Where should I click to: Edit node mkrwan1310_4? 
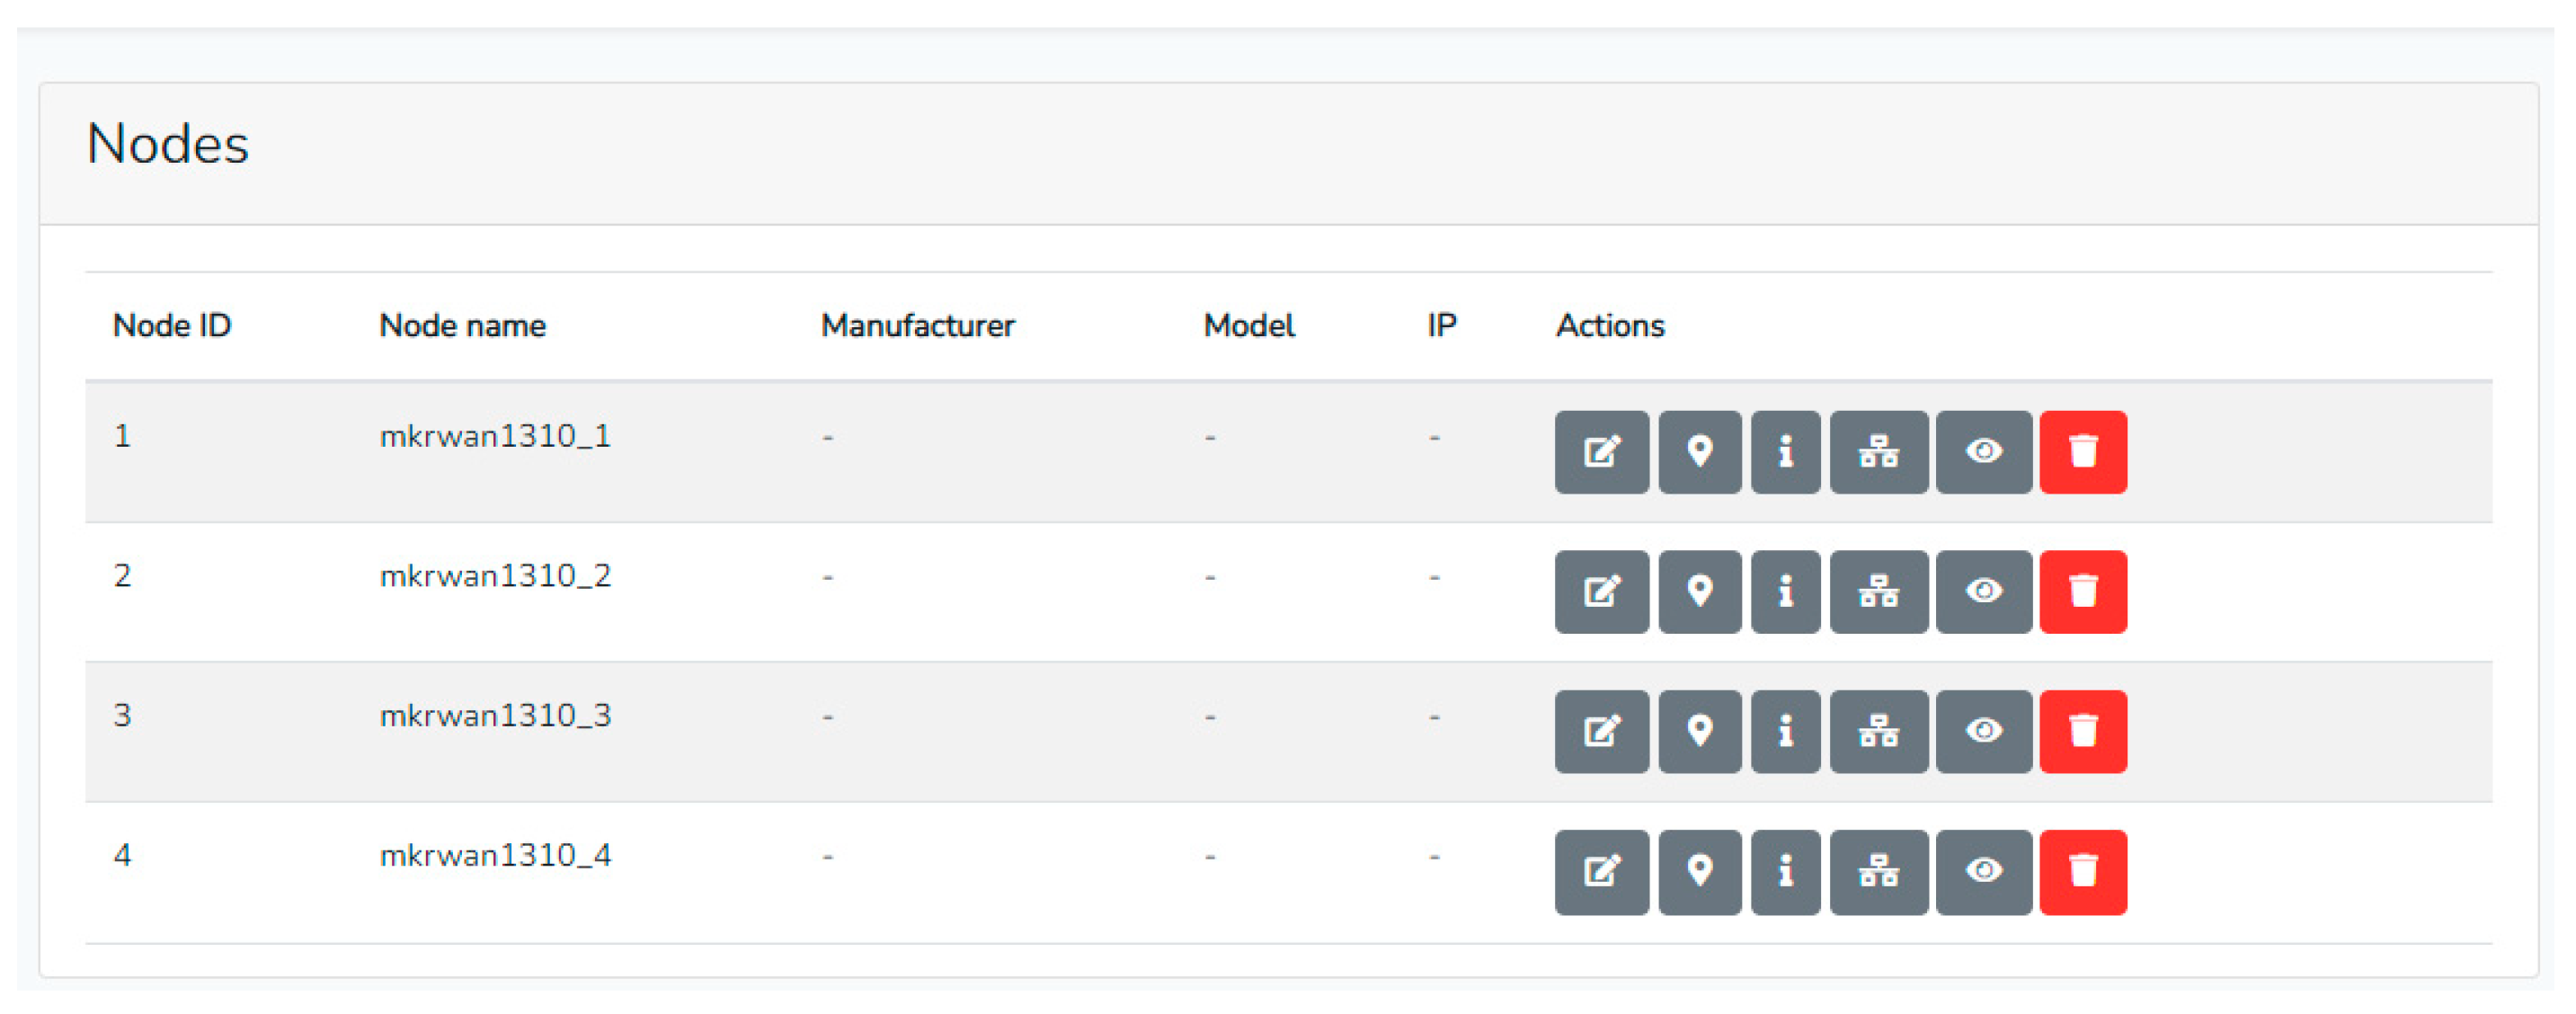1601,872
